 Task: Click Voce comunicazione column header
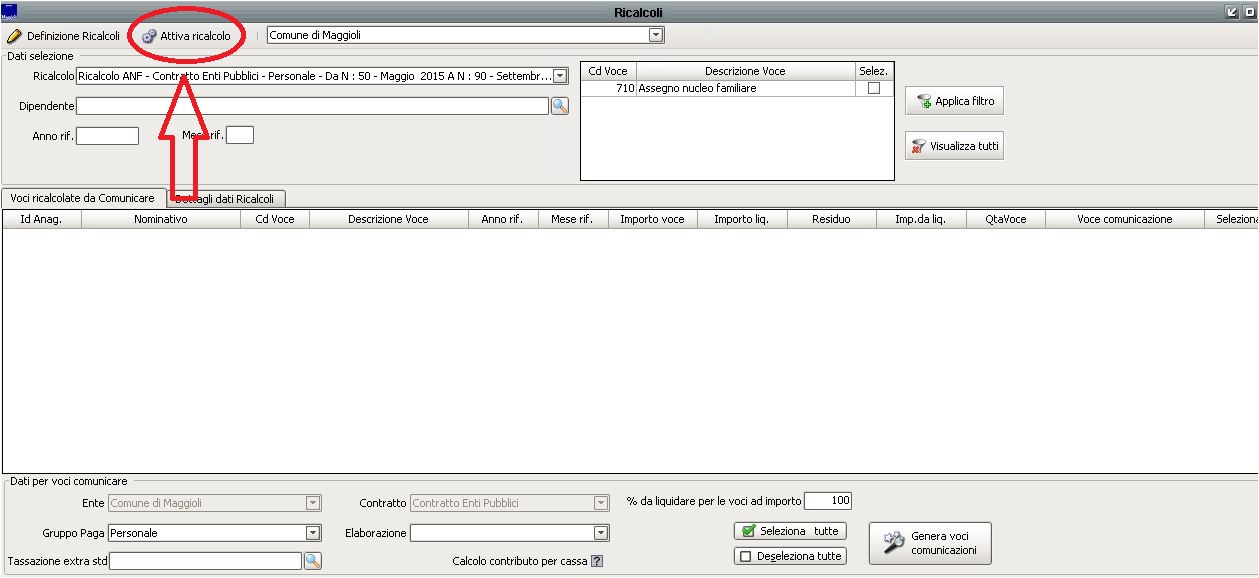(1125, 219)
